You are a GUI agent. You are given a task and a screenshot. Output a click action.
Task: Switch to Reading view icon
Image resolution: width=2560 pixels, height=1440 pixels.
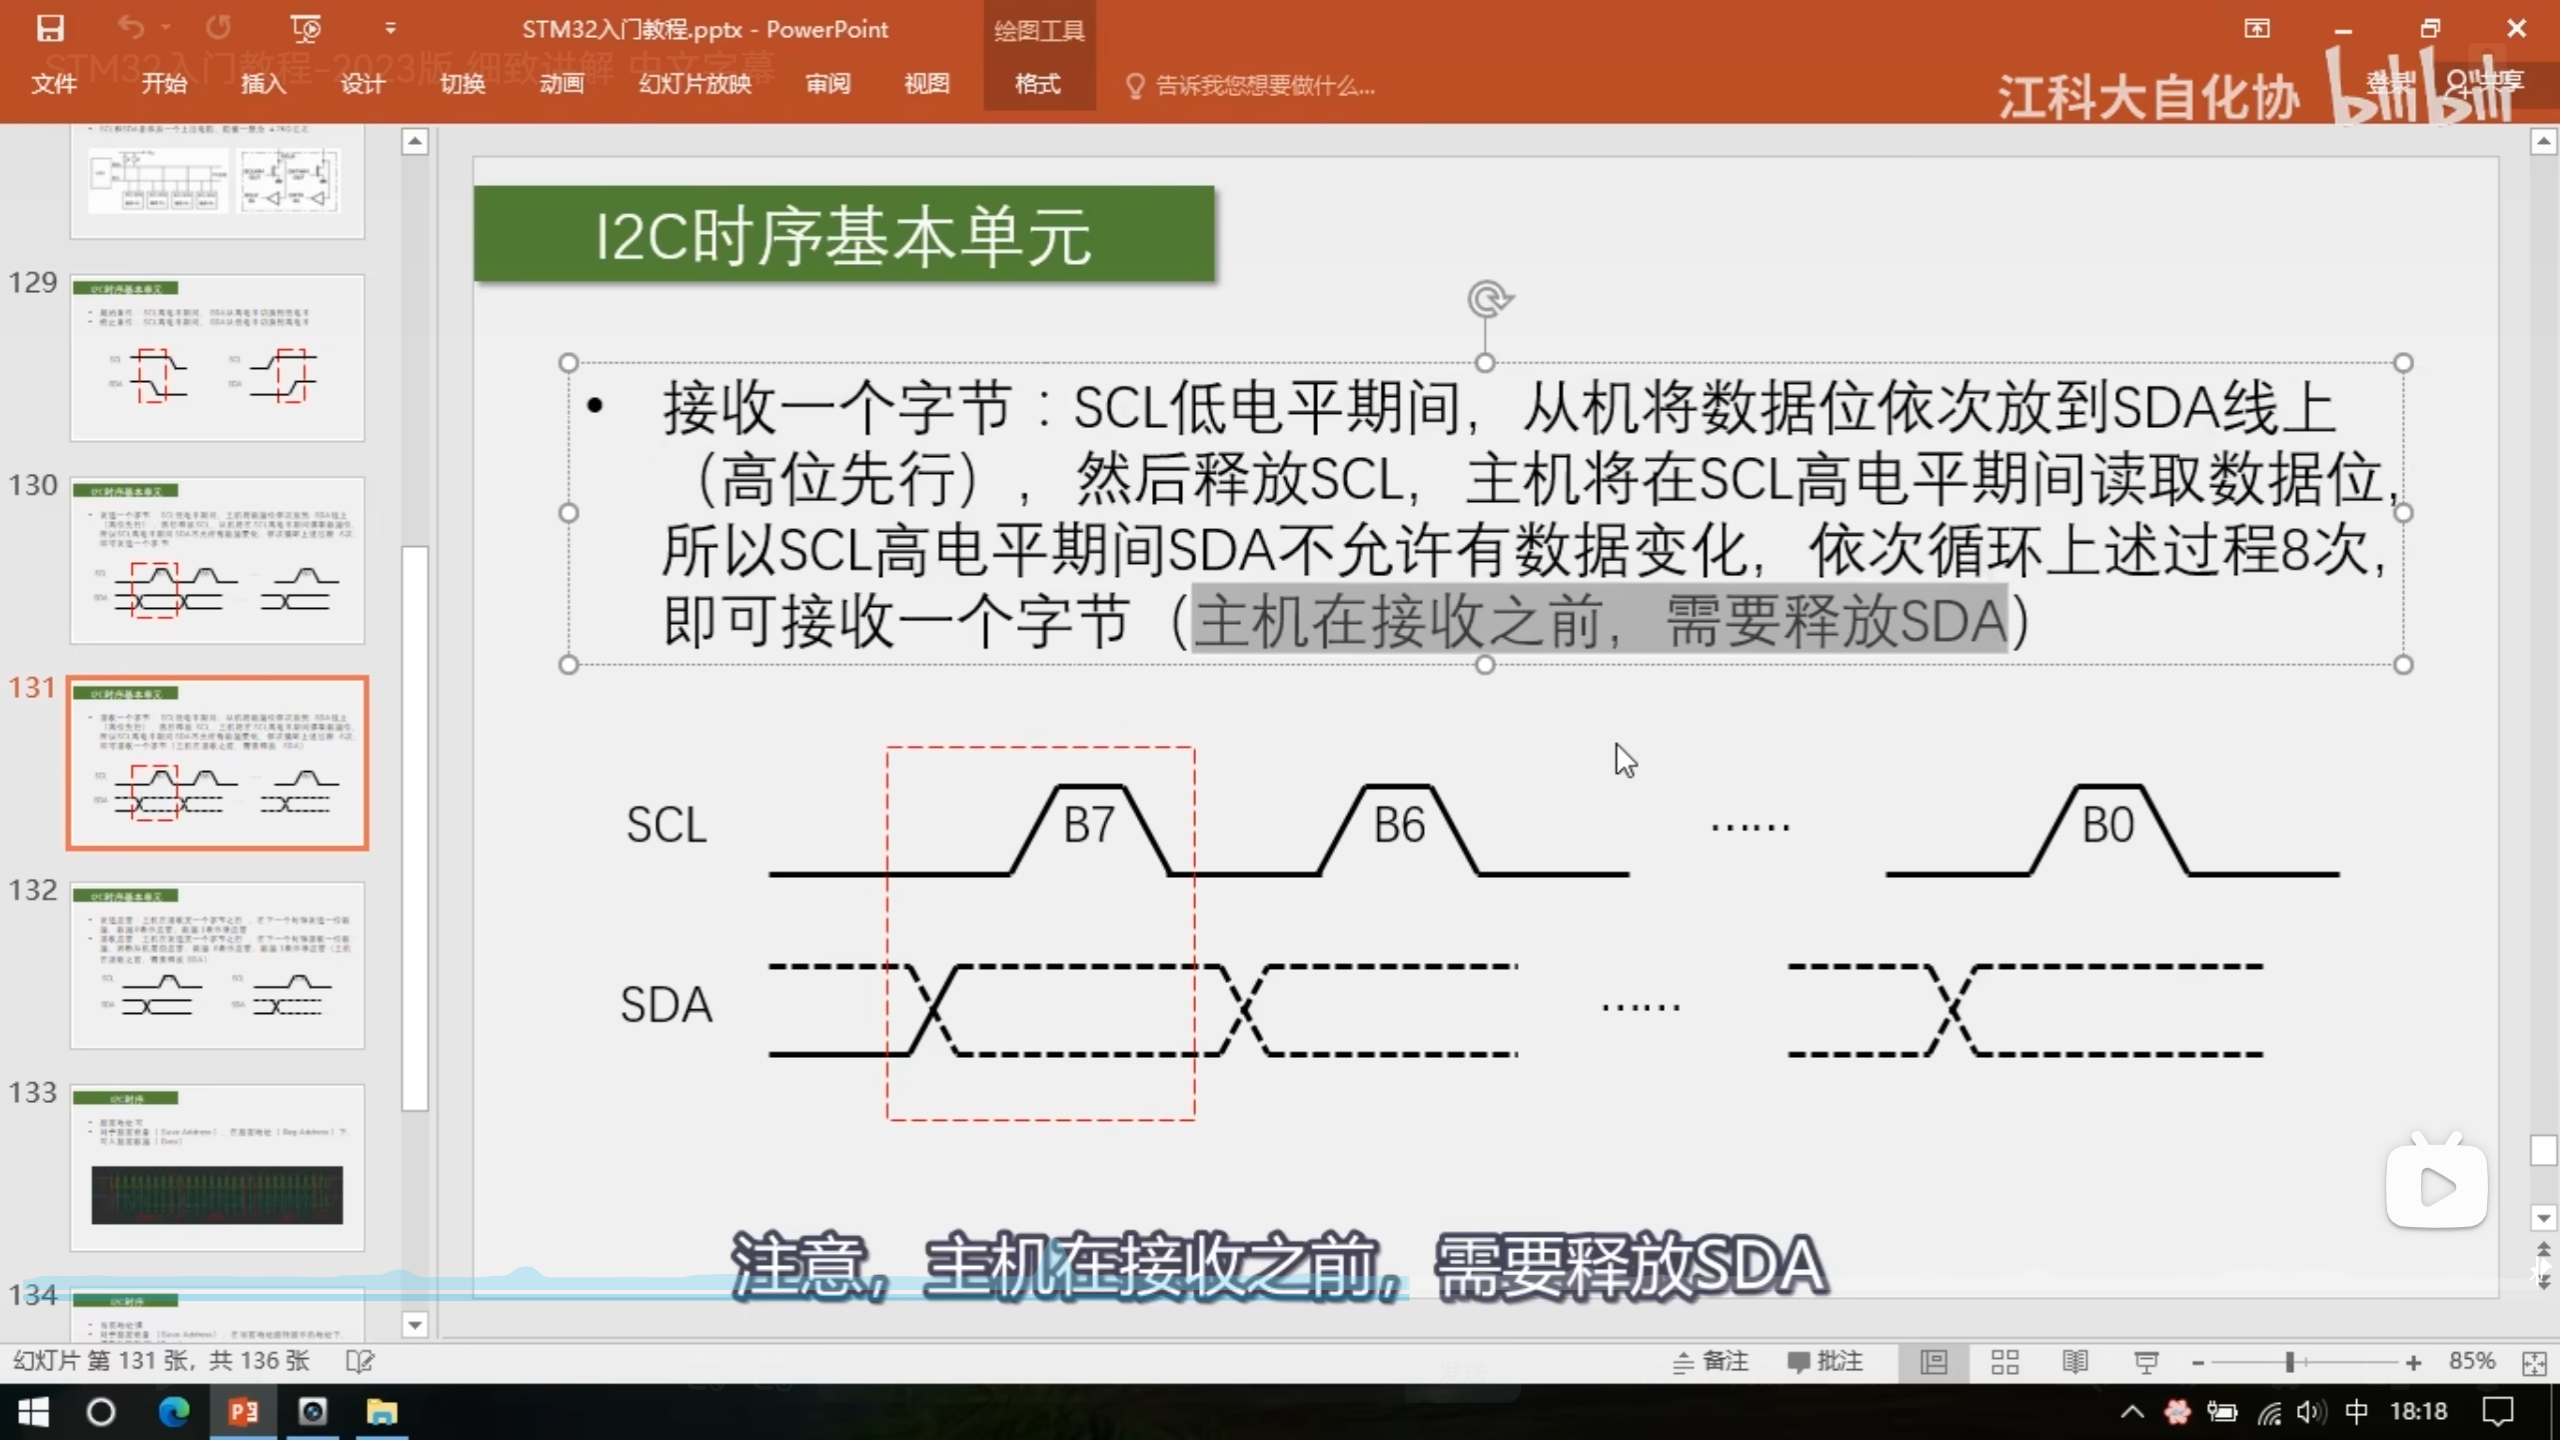pos(2075,1361)
